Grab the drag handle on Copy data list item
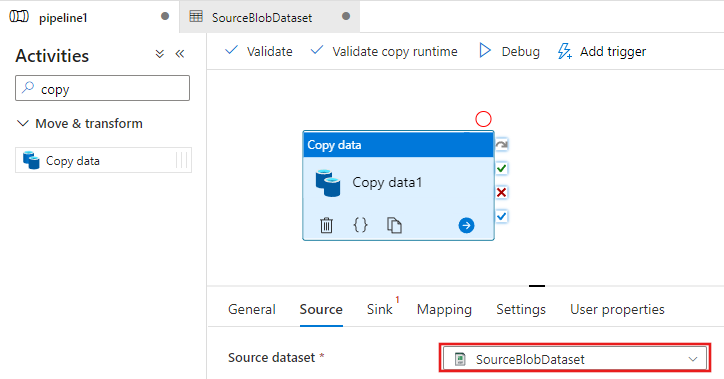This screenshot has height=379, width=724. click(182, 160)
